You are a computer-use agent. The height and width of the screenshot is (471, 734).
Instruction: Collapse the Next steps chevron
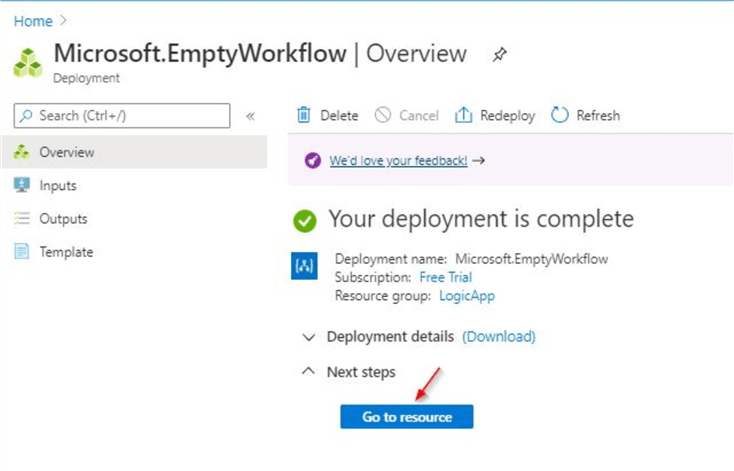click(x=308, y=371)
